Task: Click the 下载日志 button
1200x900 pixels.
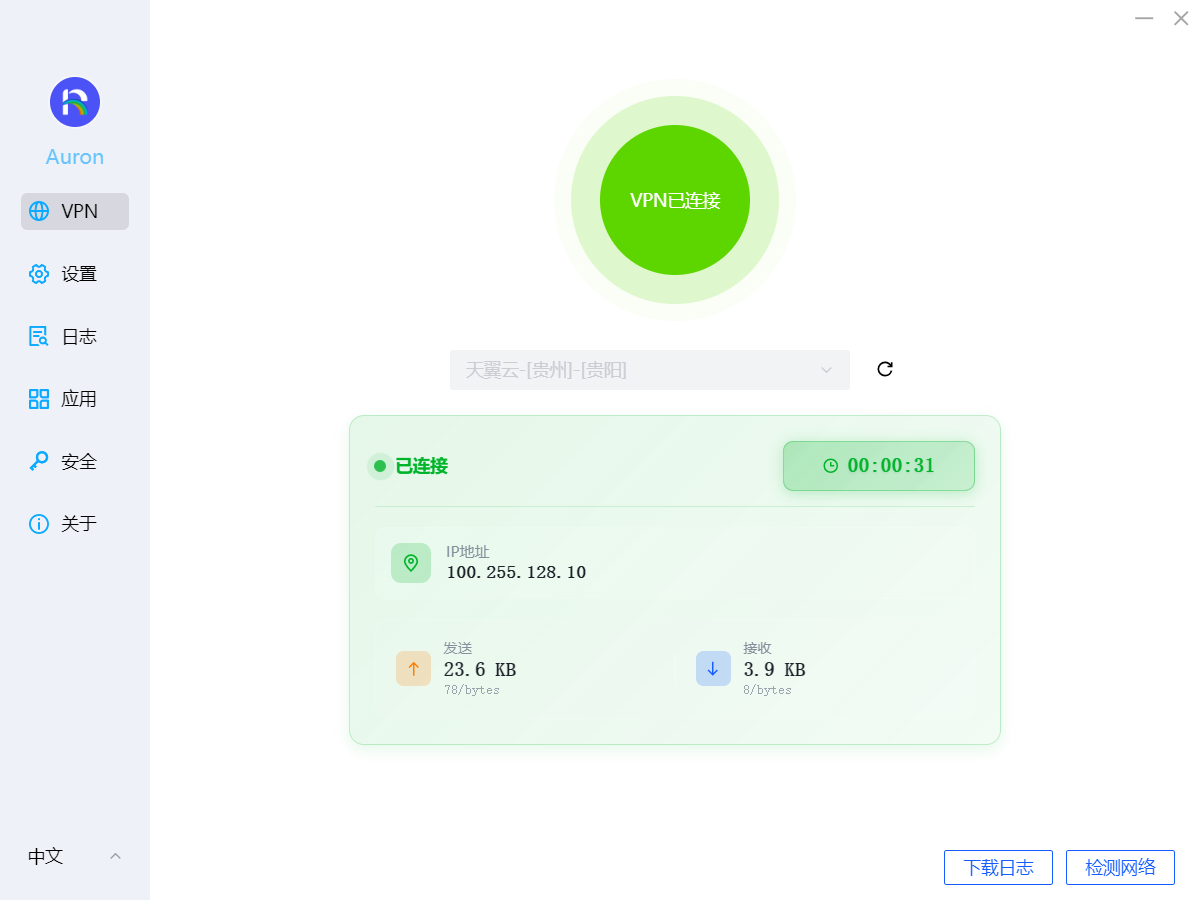Action: pyautogui.click(x=998, y=867)
